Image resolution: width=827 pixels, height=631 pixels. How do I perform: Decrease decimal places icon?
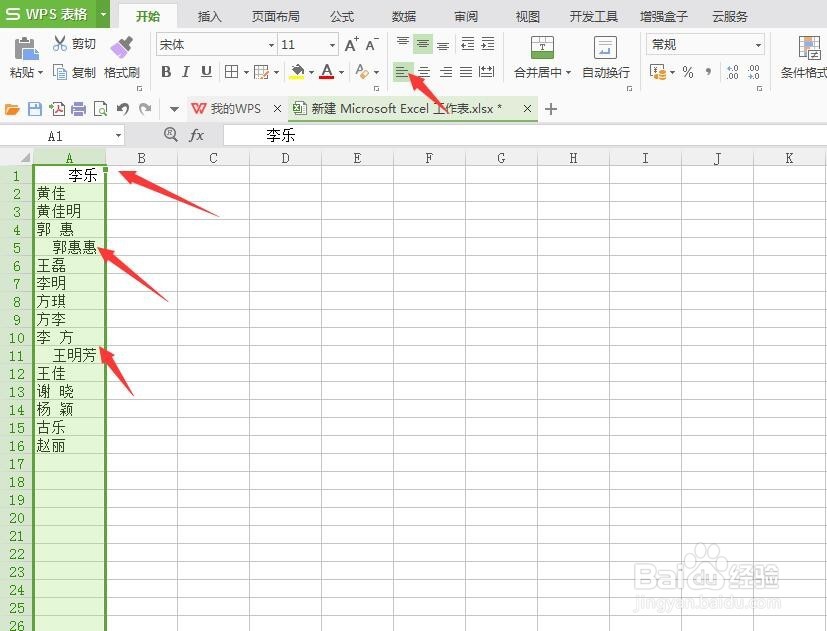pyautogui.click(x=754, y=72)
